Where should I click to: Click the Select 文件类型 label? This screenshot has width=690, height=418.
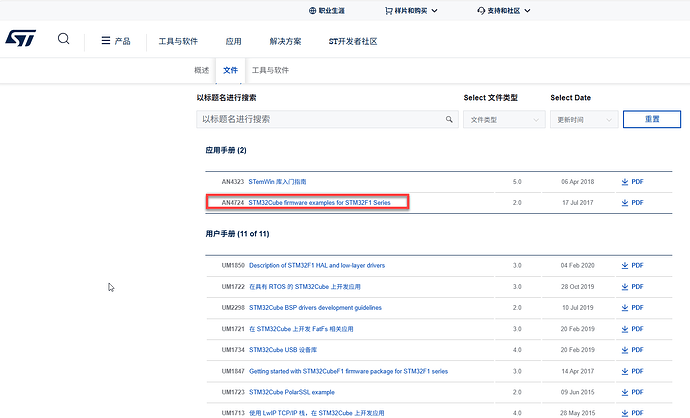point(491,98)
